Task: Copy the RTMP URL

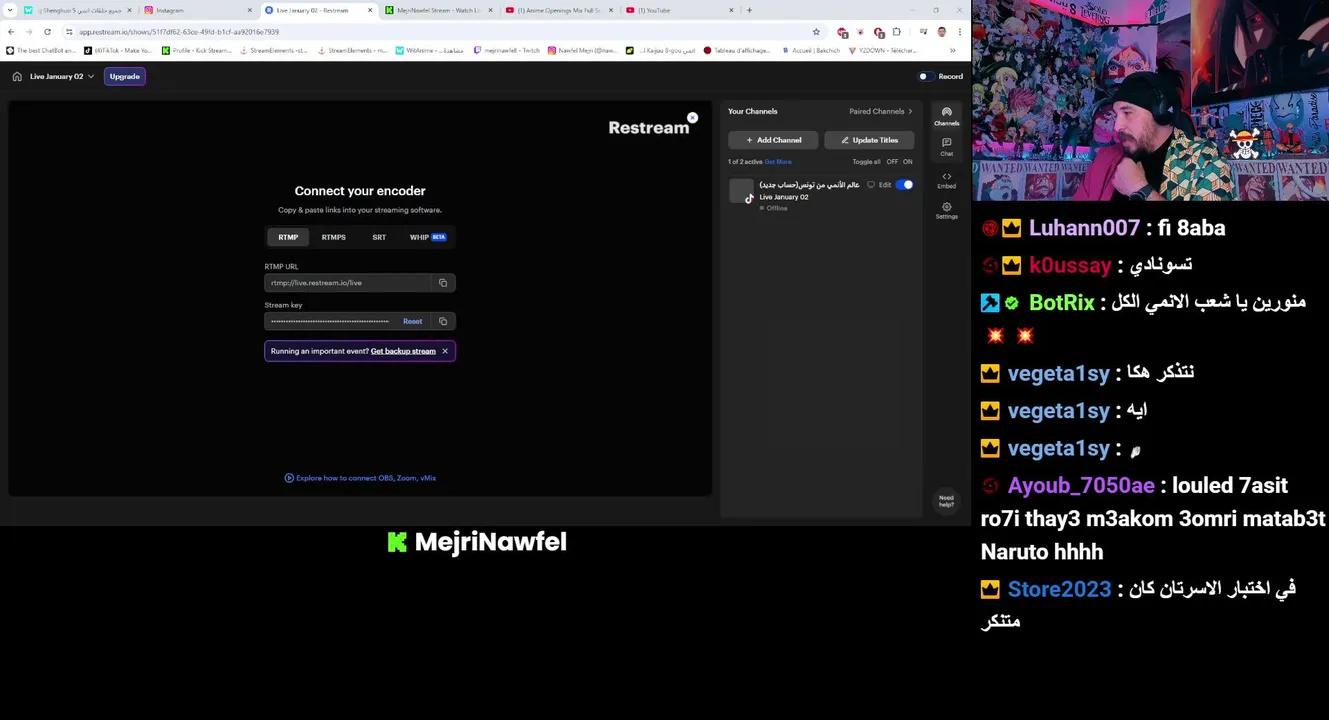Action: [443, 283]
